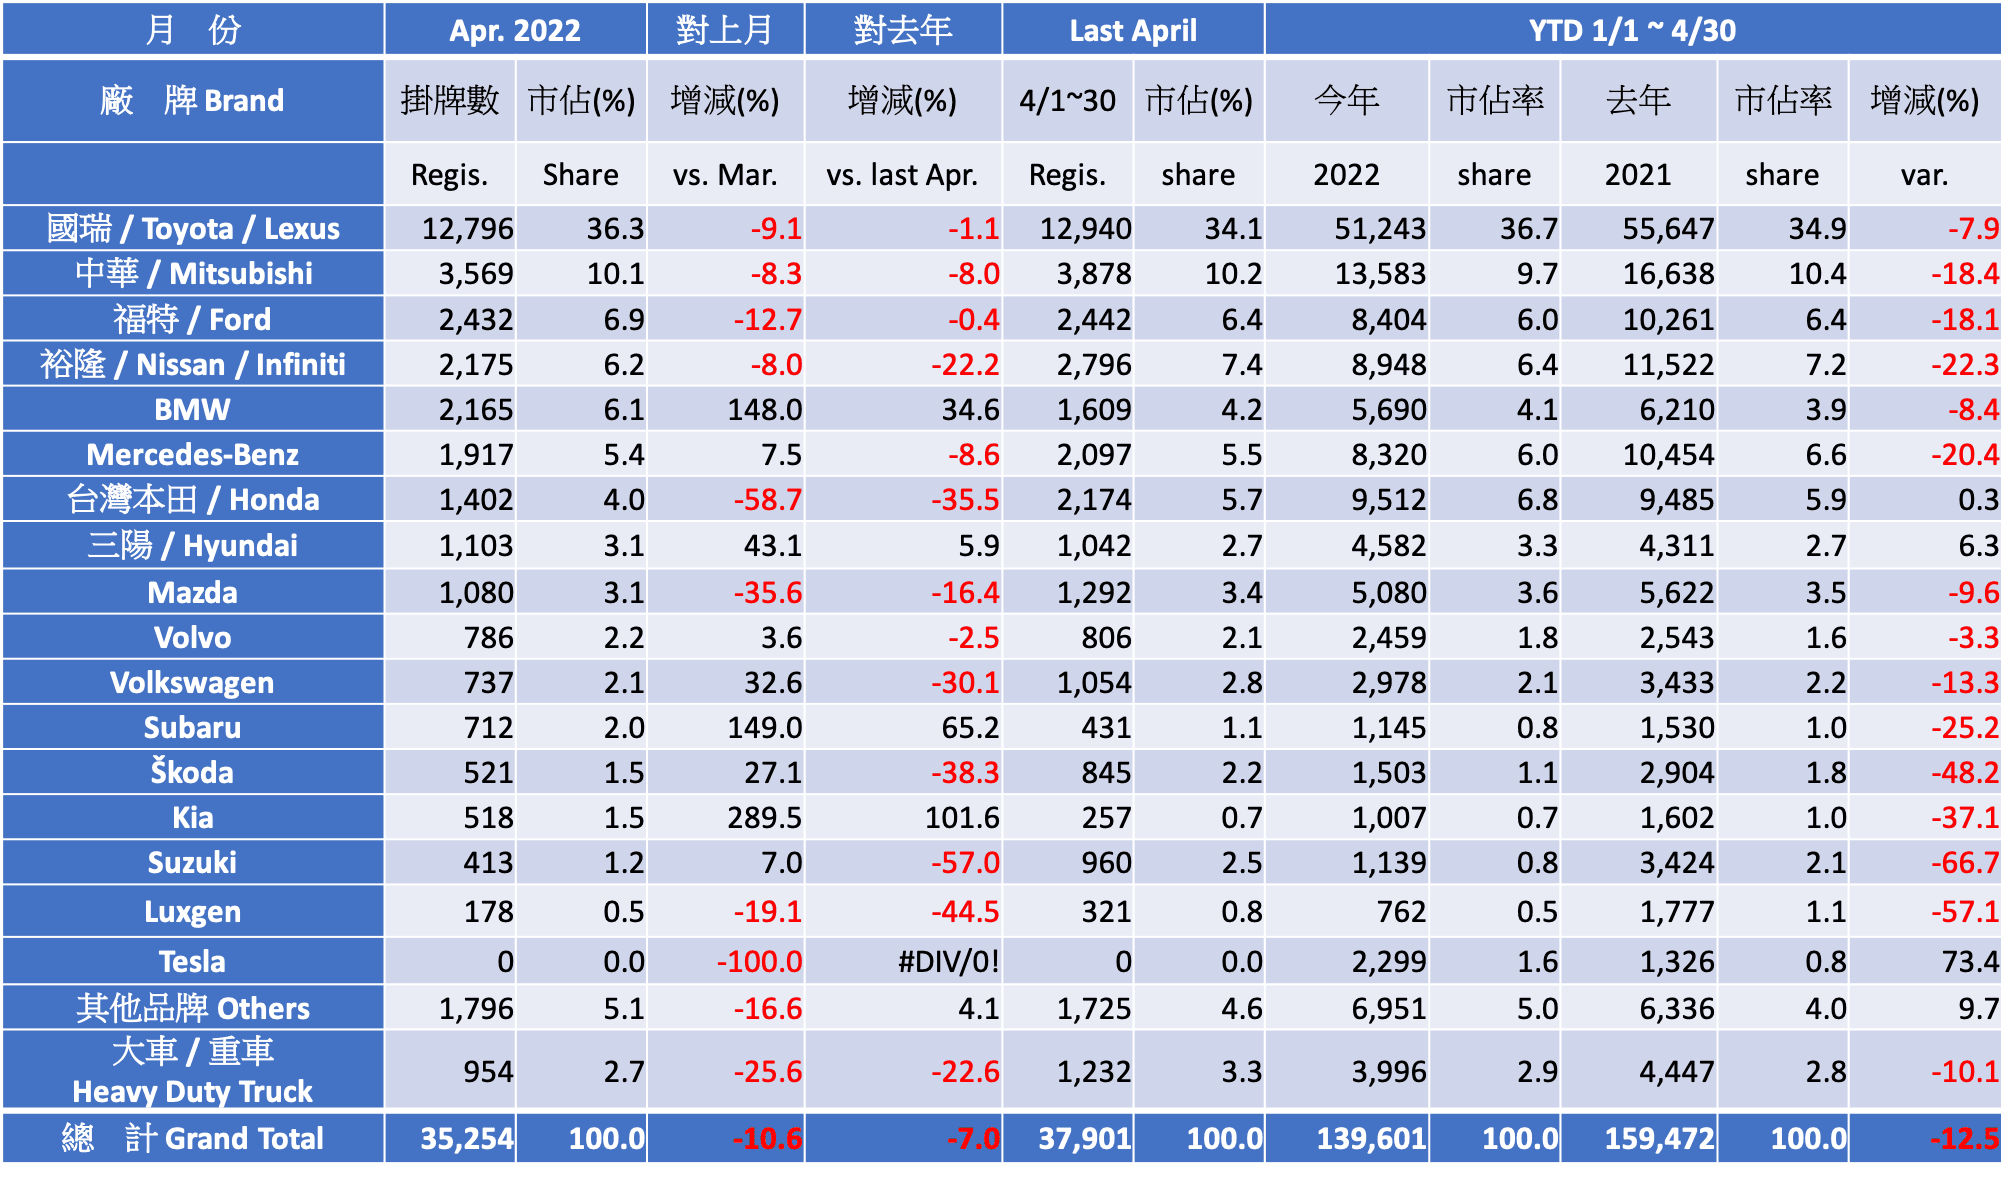Click the Ford brand cell
The width and height of the screenshot is (2008, 1179).
193,319
